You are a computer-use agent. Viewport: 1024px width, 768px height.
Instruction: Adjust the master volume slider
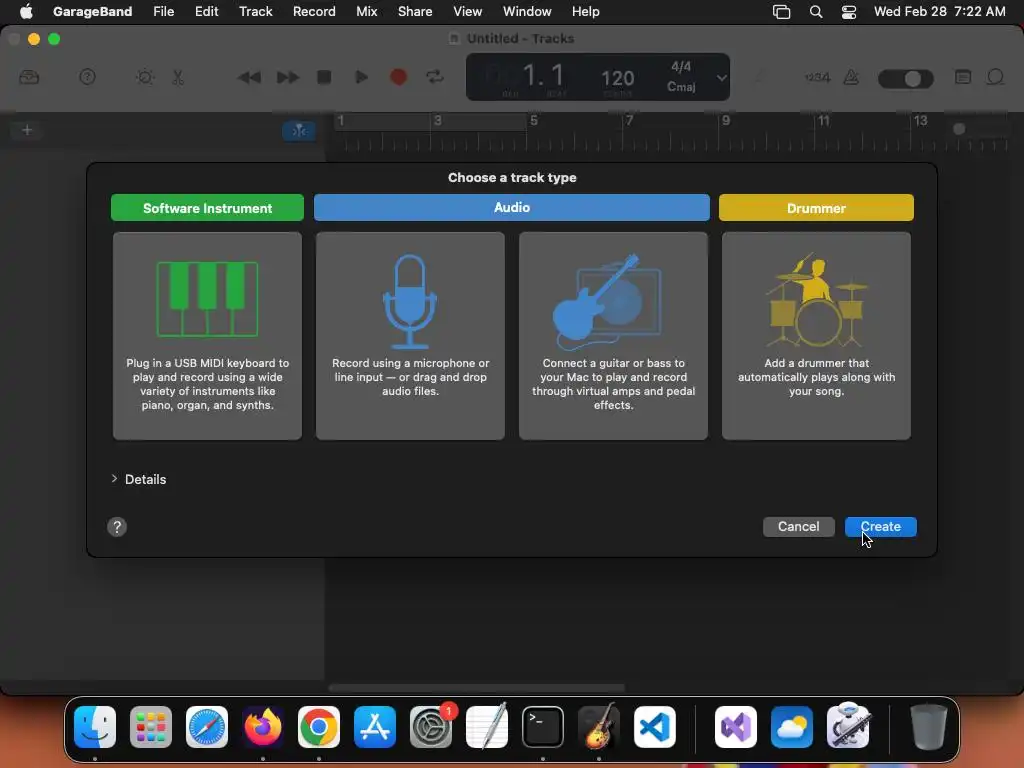(x=905, y=79)
